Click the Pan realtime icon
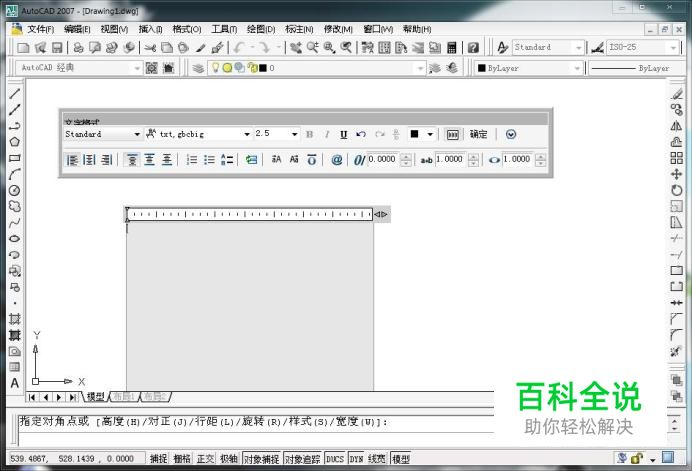The image size is (692, 471). click(x=296, y=47)
